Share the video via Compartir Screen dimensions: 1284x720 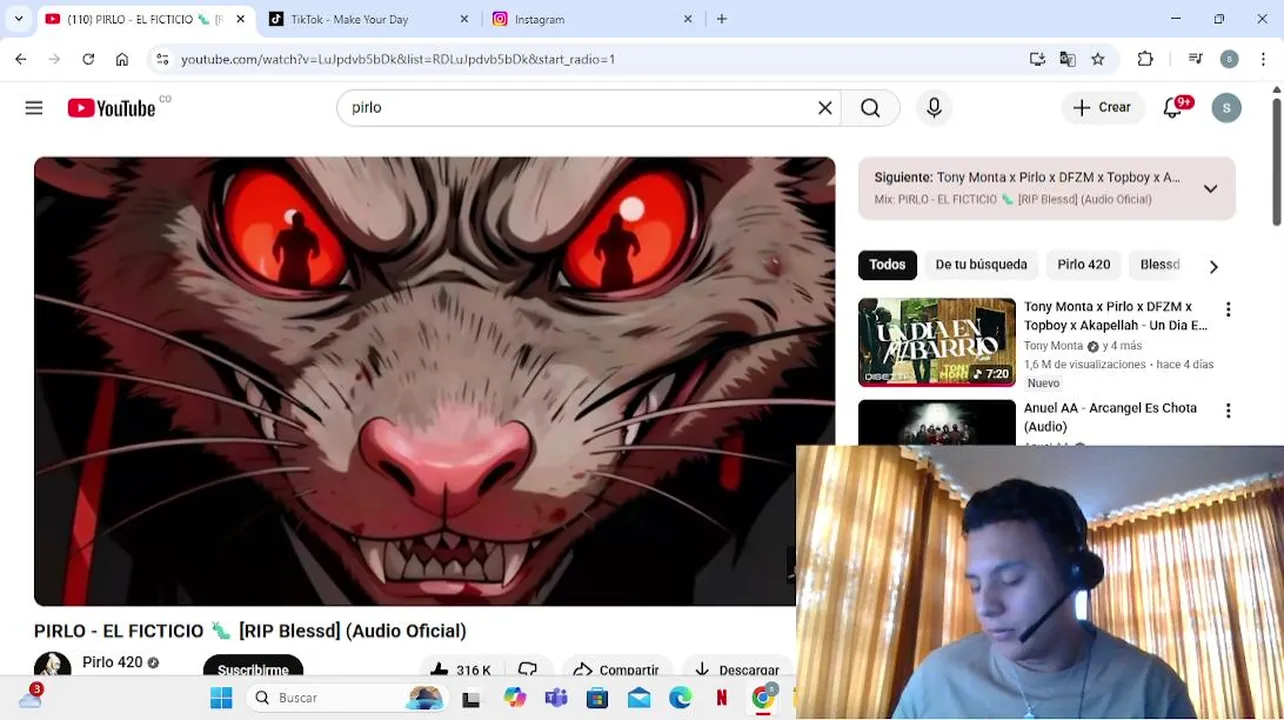tap(617, 670)
